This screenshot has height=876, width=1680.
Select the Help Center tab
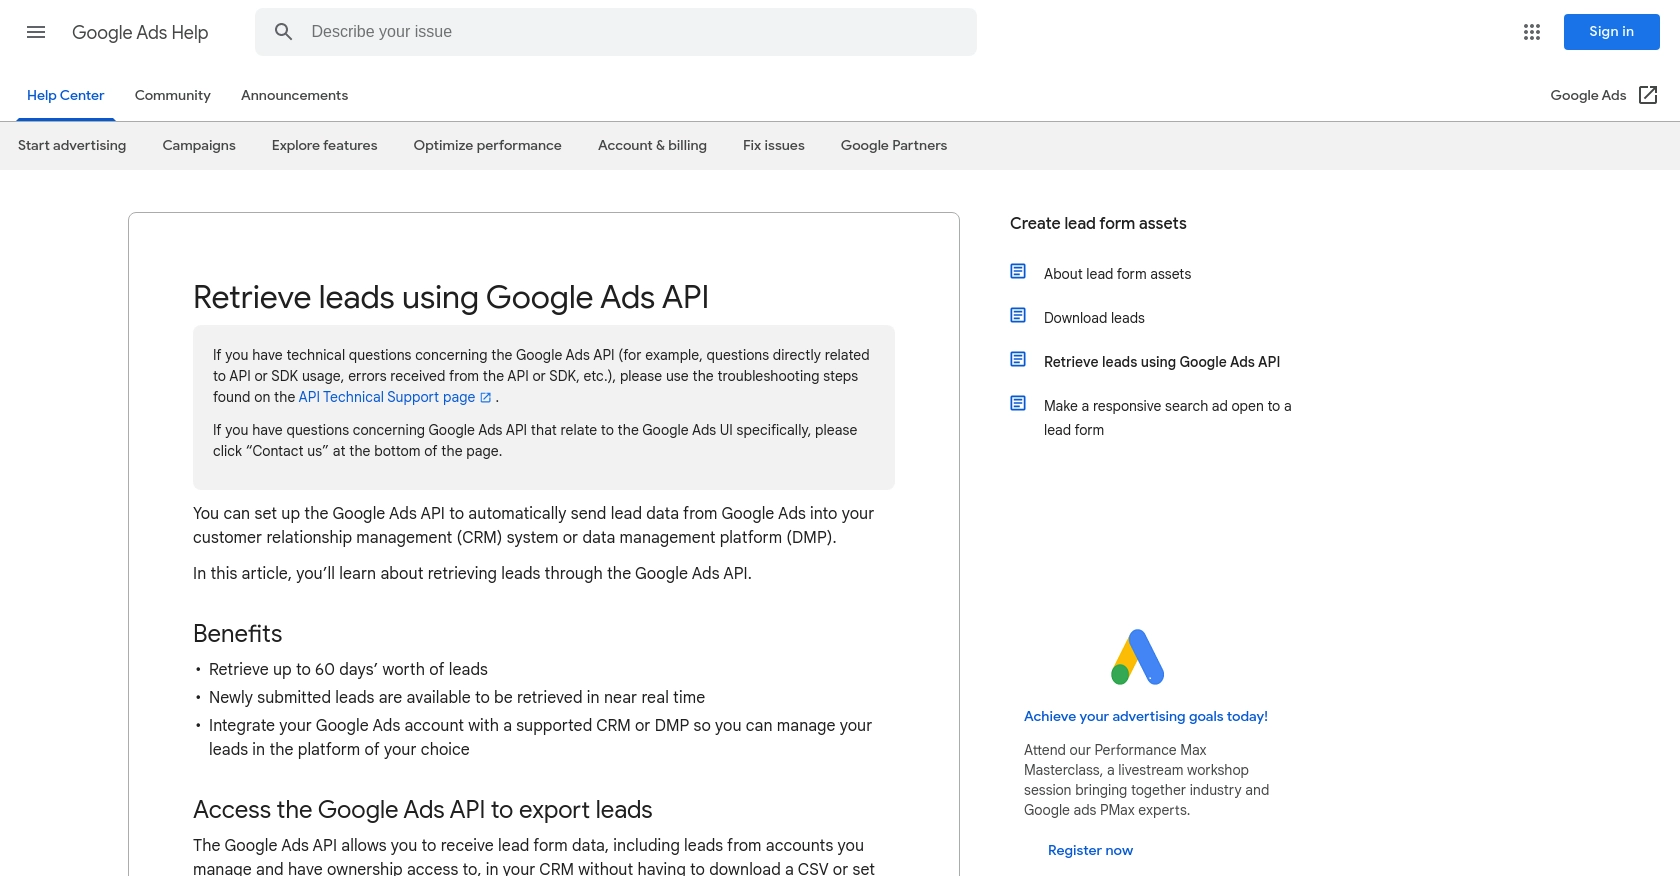point(66,95)
